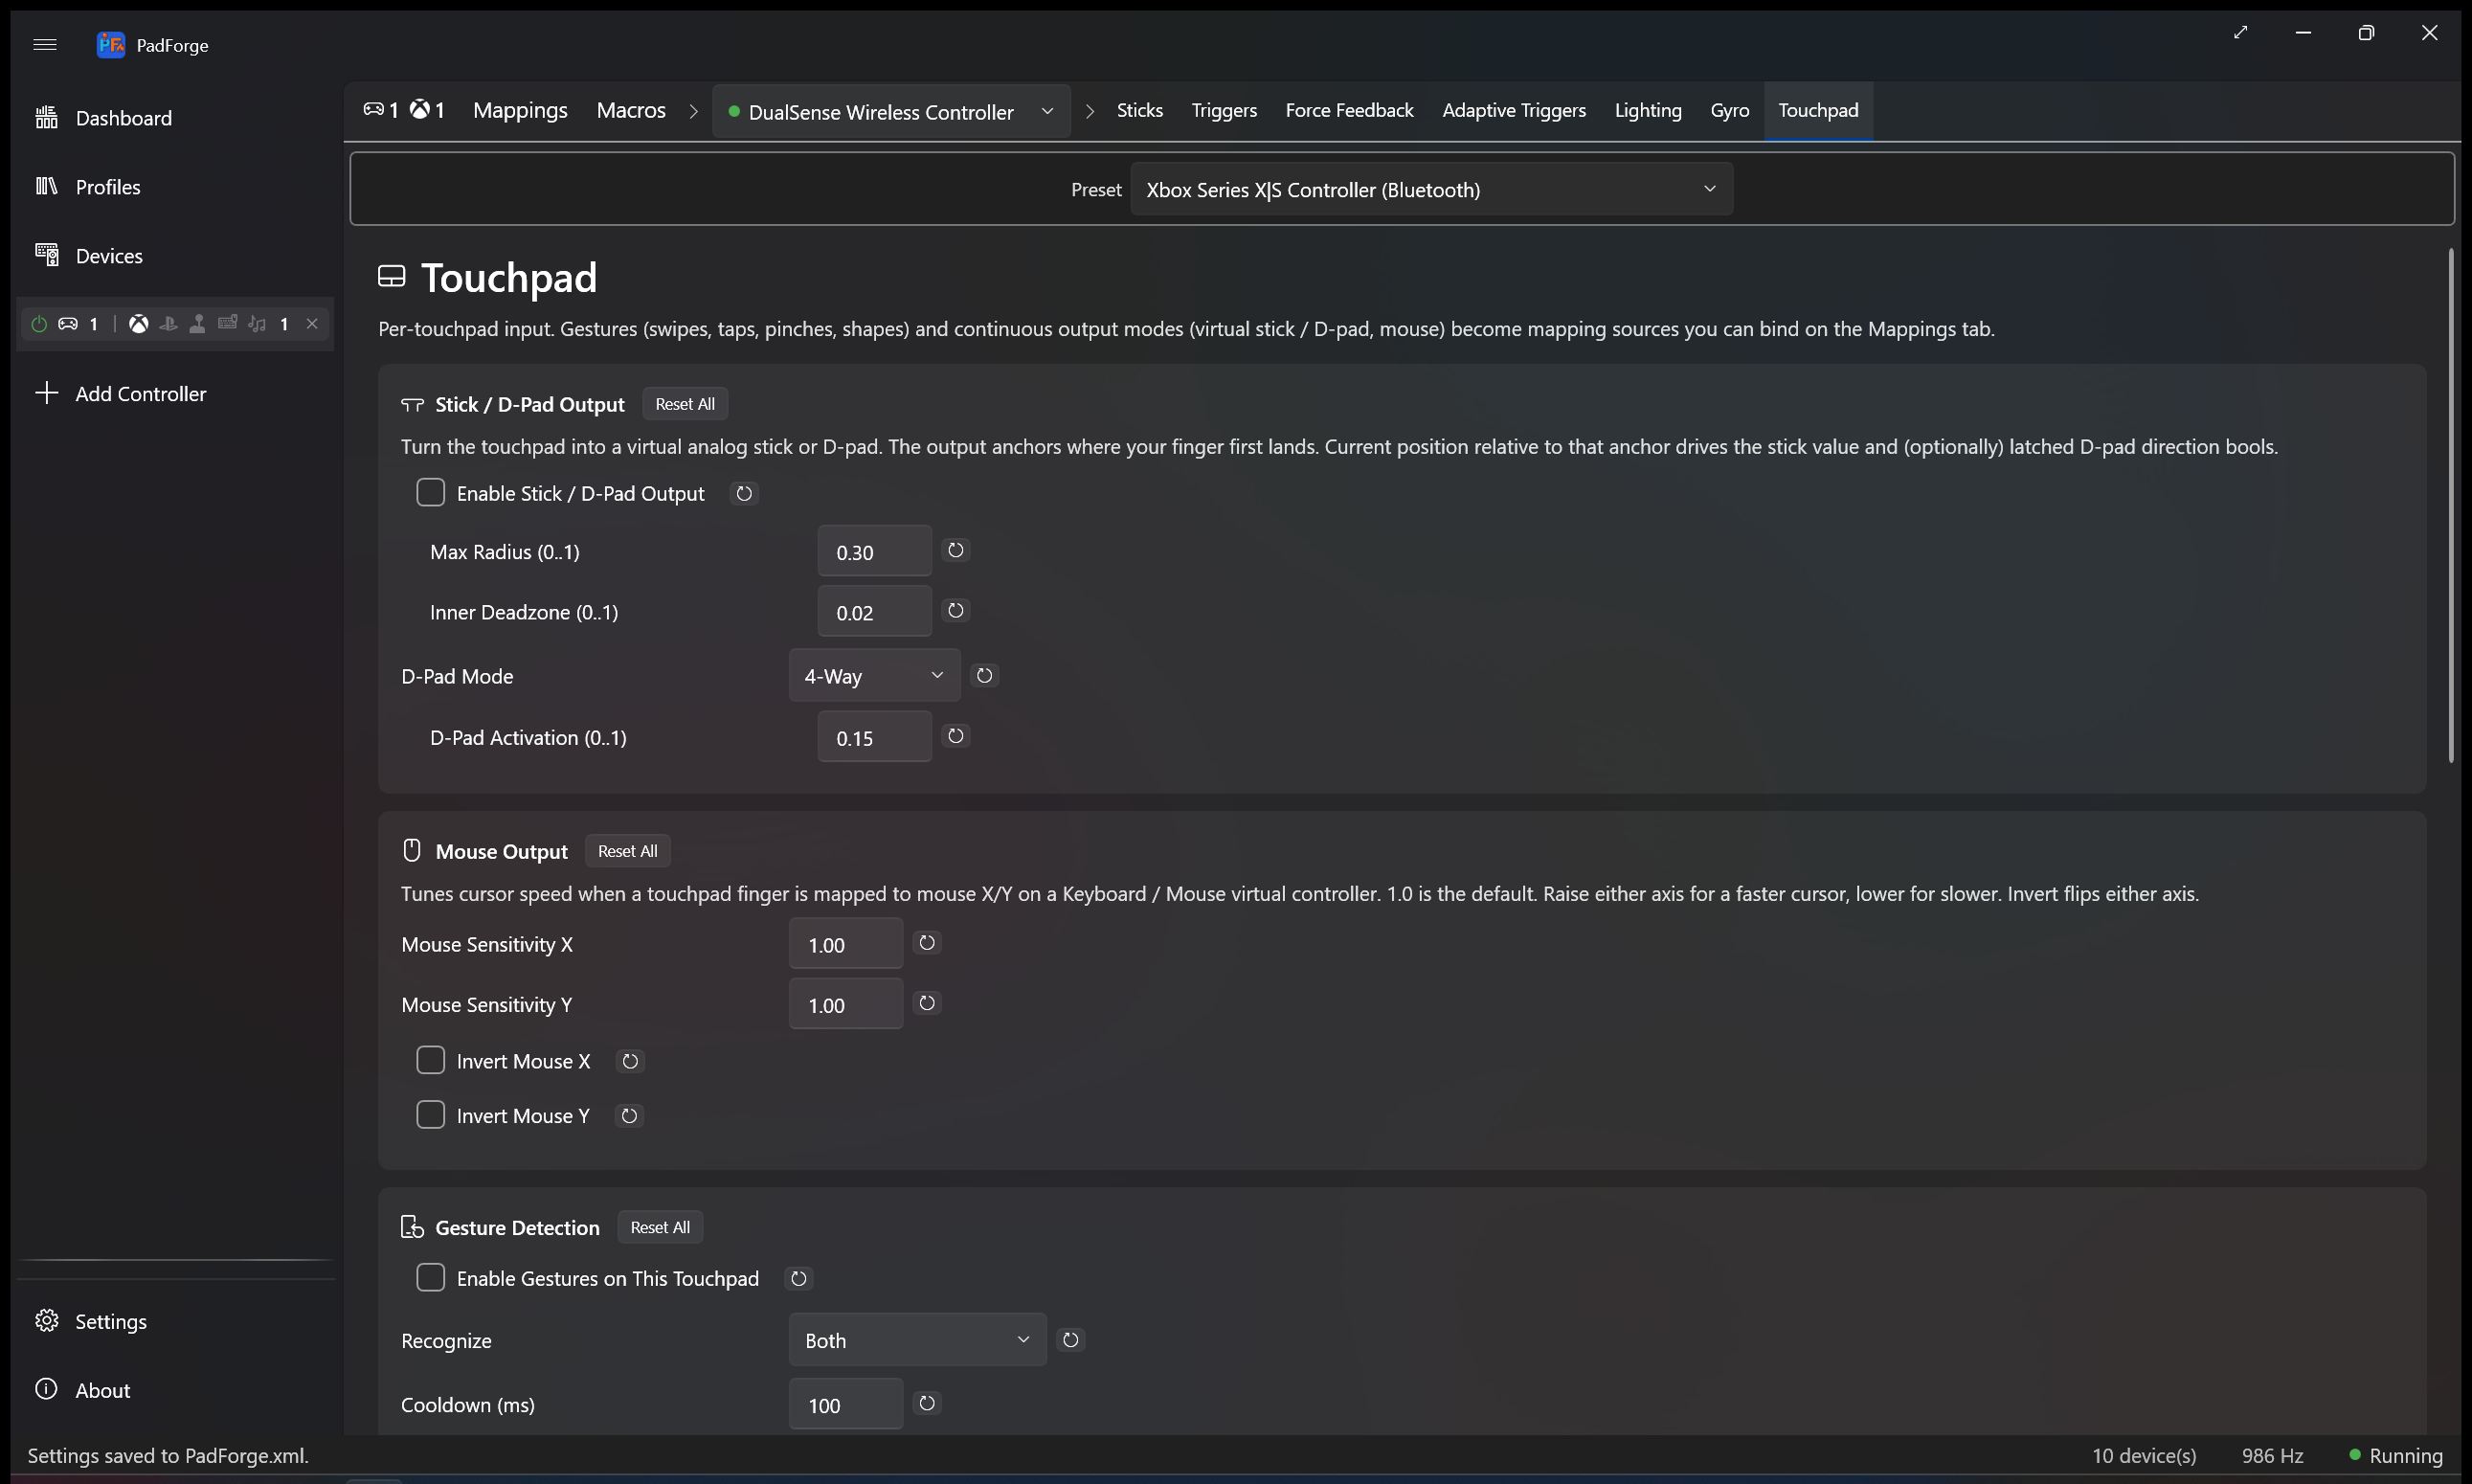
Task: Open the hamburger navigation menu
Action: click(x=45, y=44)
